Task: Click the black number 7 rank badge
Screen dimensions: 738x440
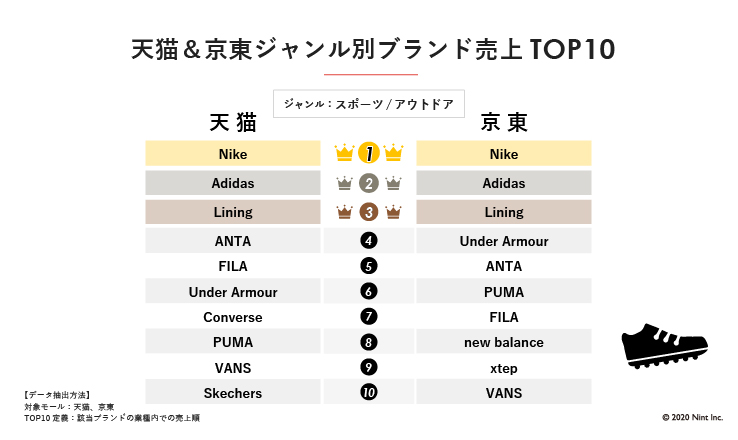Action: tap(369, 317)
